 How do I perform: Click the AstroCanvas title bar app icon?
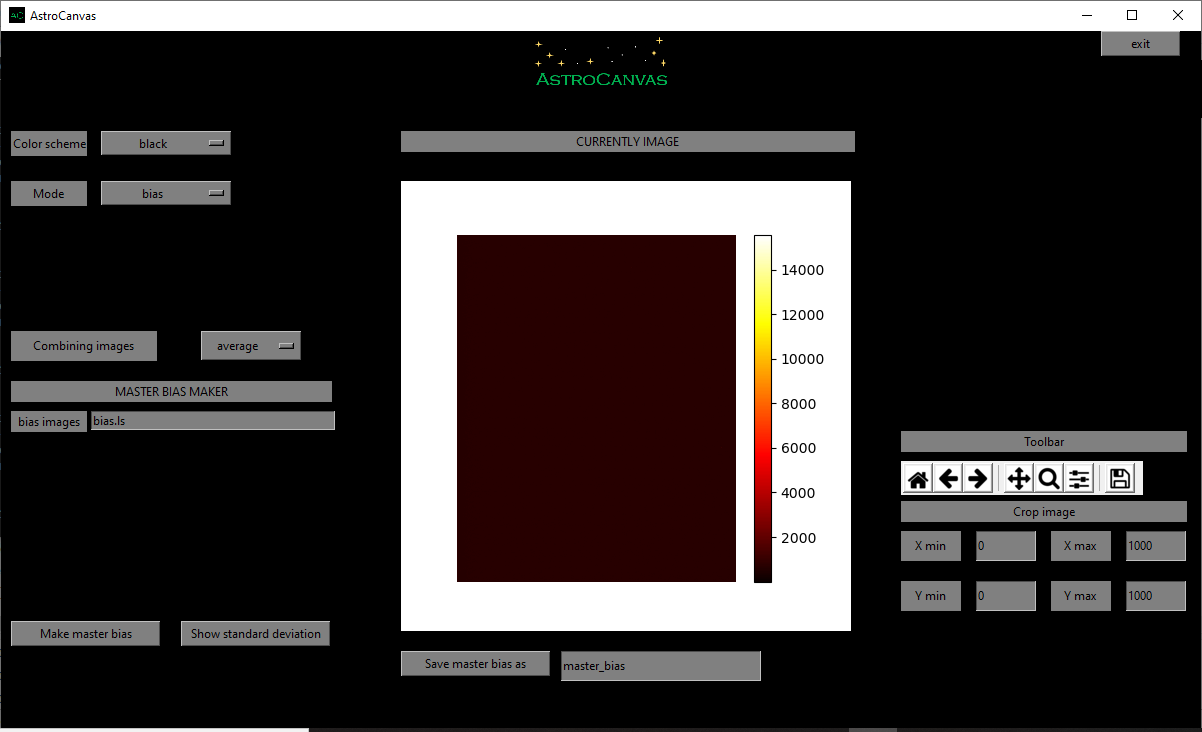17,15
